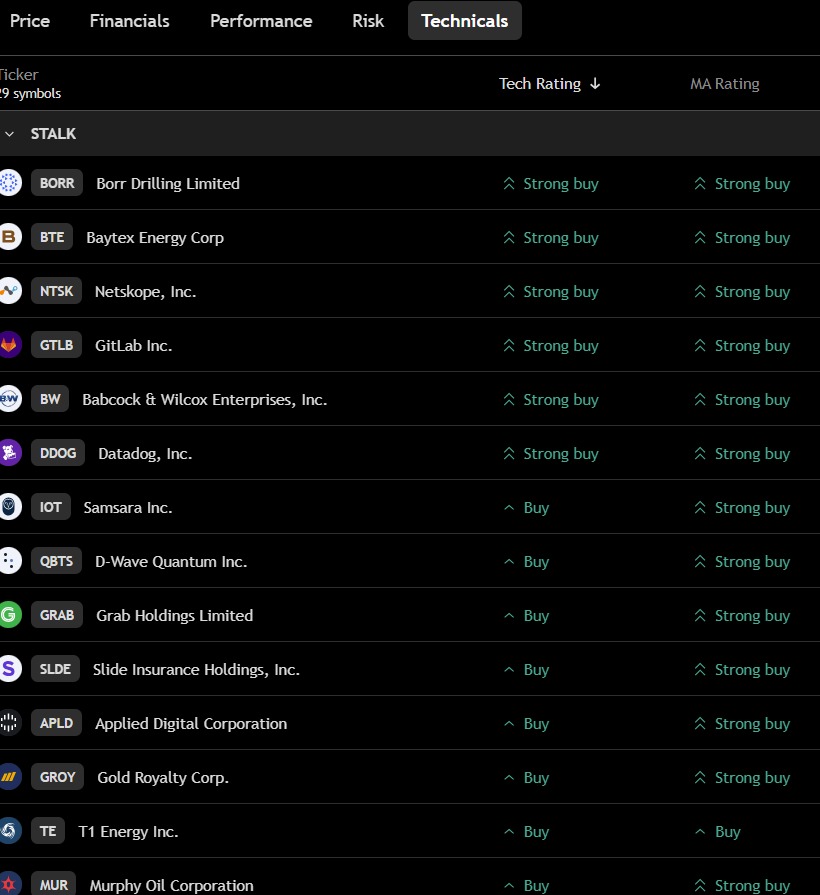Viewport: 820px width, 895px height.
Task: Select the DDOG ticker badge
Action: coord(58,453)
